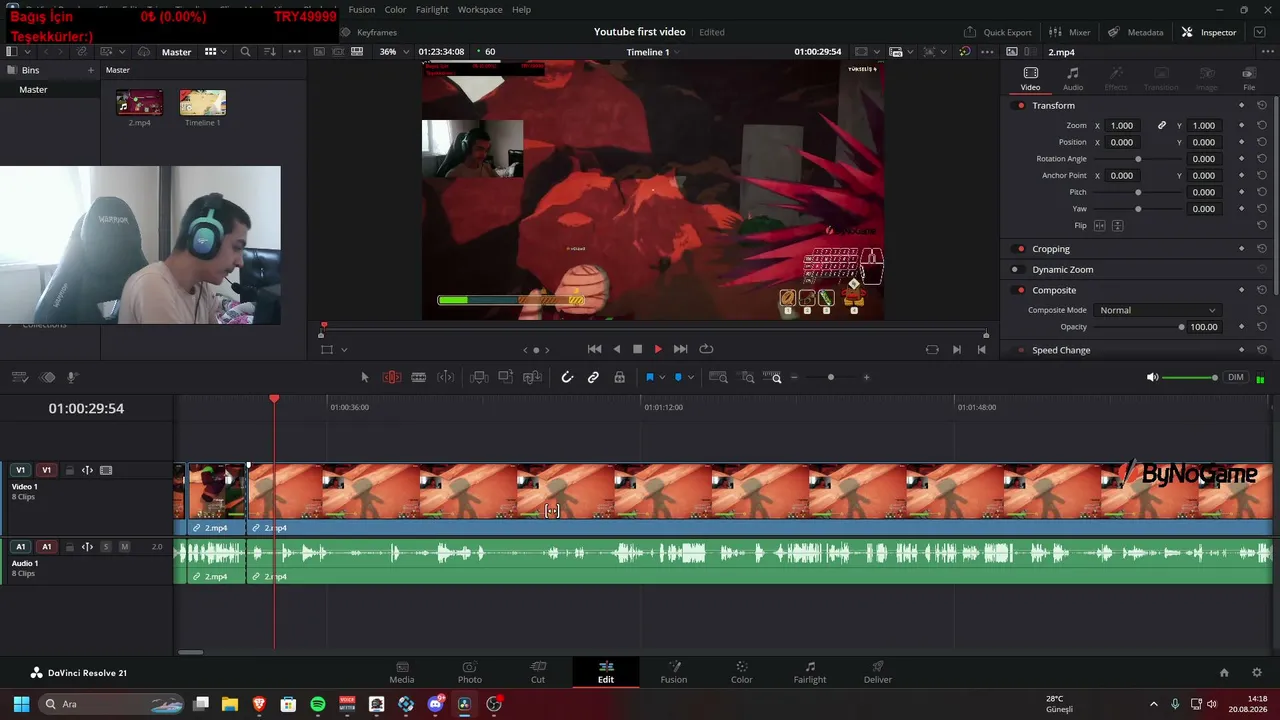
Task: Click the Windows Start button
Action: pyautogui.click(x=21, y=704)
